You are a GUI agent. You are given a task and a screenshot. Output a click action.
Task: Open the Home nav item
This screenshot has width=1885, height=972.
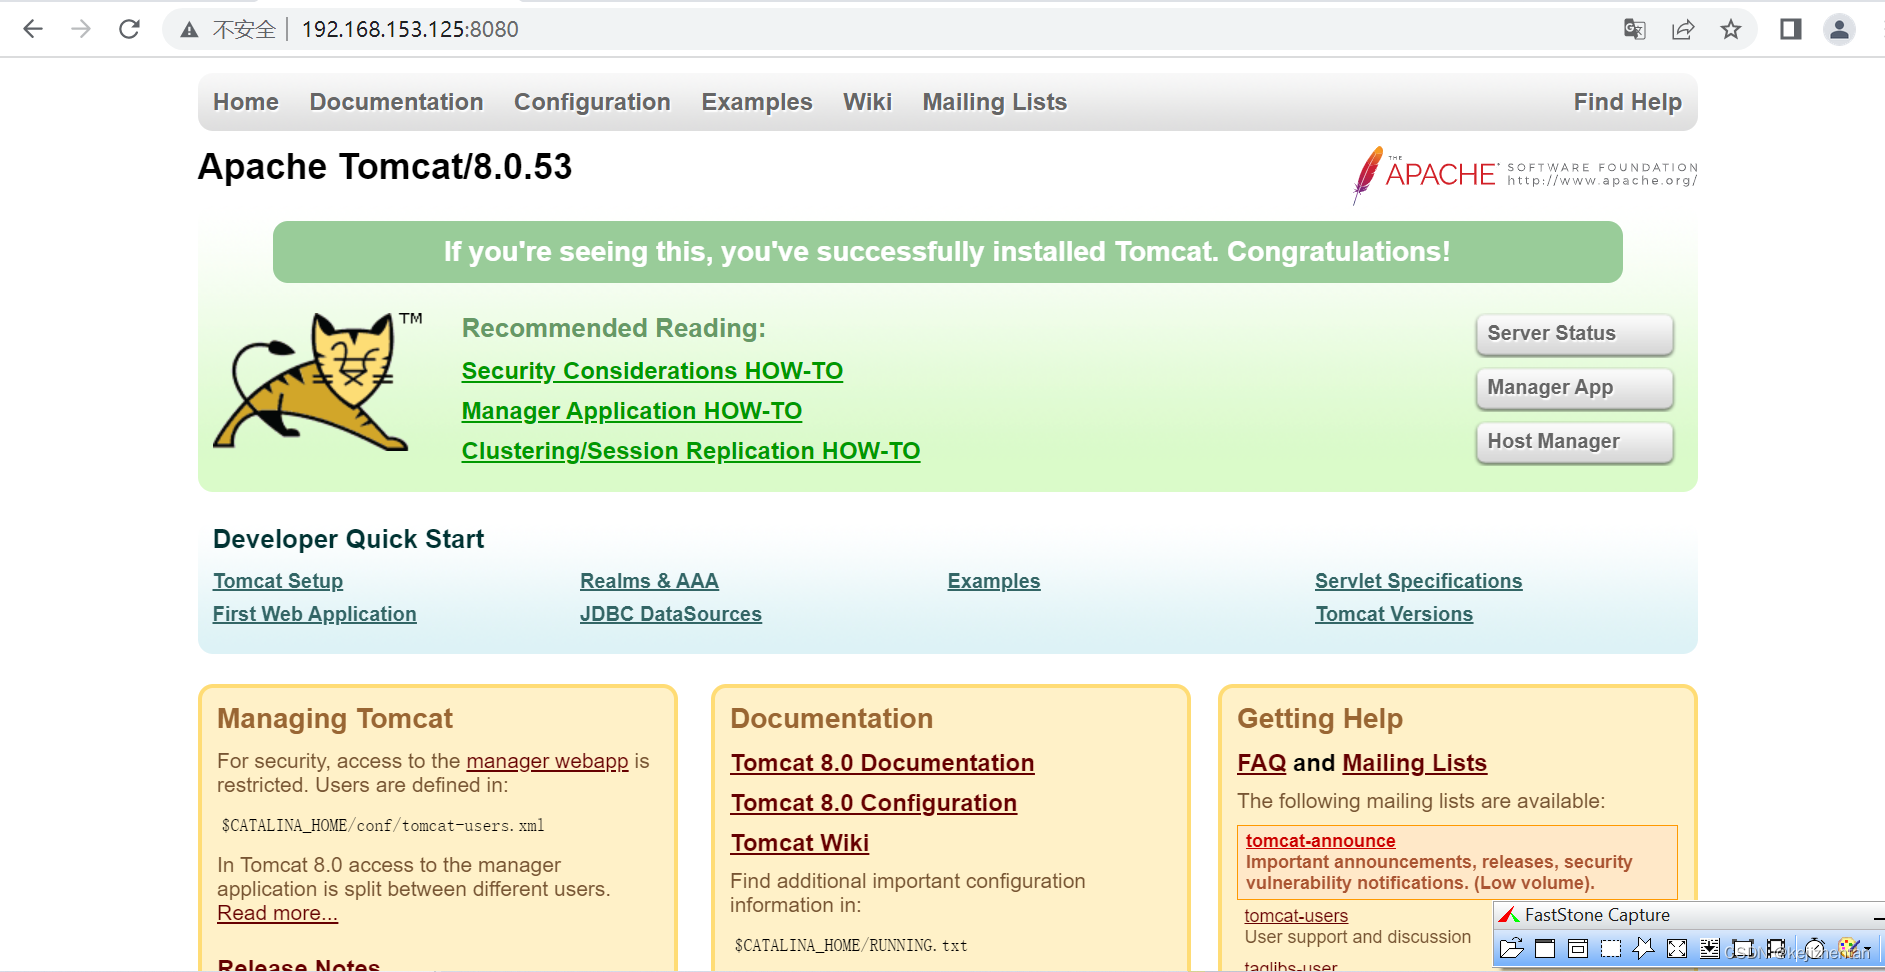pyautogui.click(x=246, y=102)
